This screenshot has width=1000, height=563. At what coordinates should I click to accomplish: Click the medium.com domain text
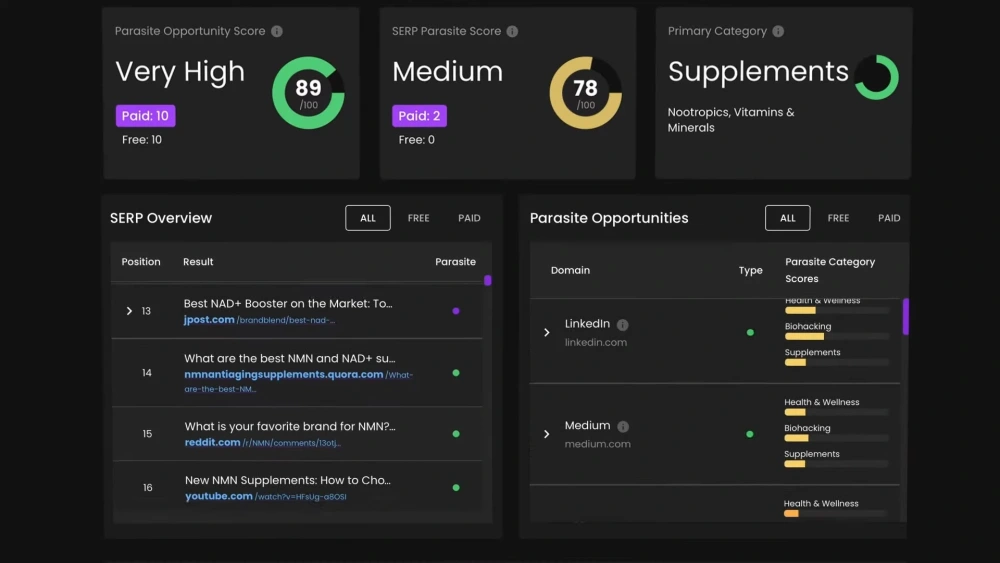[598, 444]
